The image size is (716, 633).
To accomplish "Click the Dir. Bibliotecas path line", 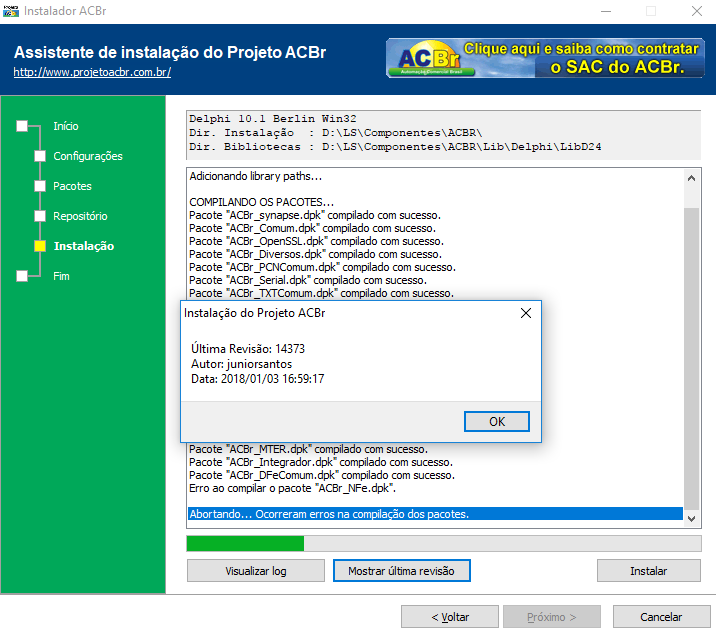I will tap(395, 147).
